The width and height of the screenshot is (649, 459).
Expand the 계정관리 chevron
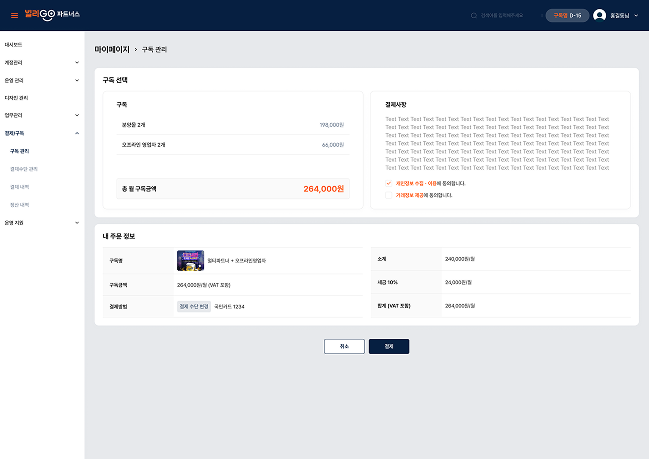point(77,62)
